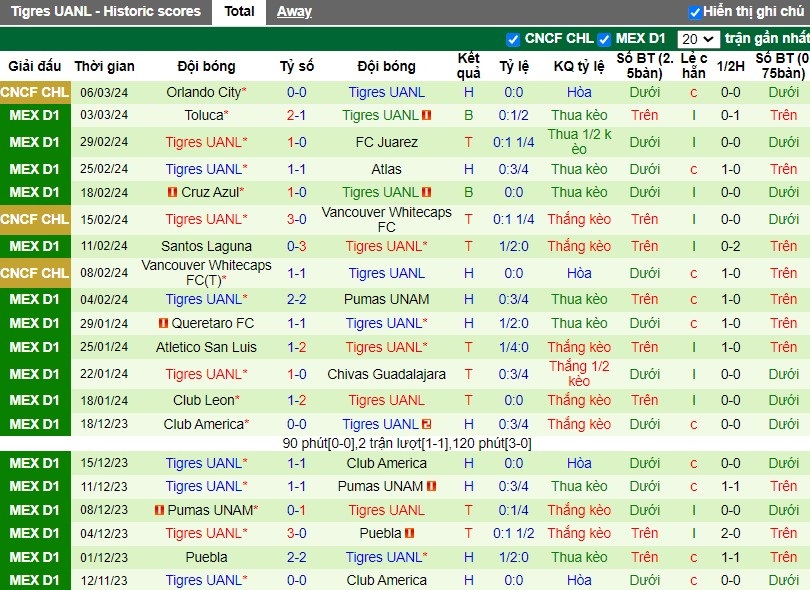
Task: Click the half-time score 2-0 in Puebla row
Action: point(730,533)
